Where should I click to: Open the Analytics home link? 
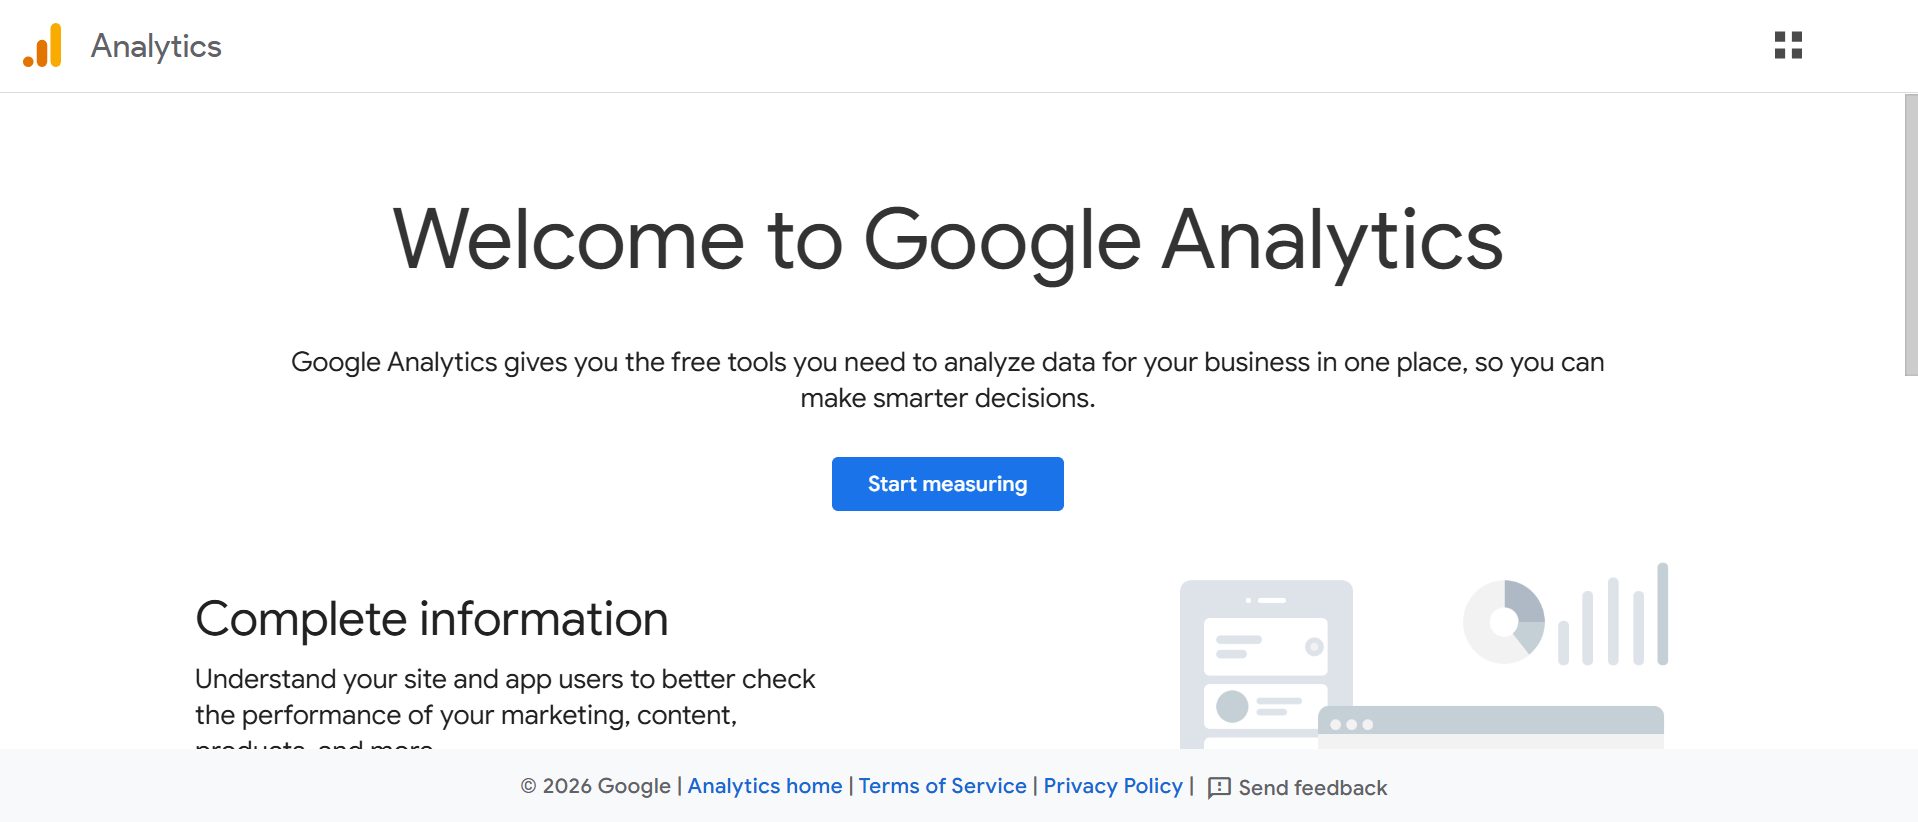[x=765, y=786]
